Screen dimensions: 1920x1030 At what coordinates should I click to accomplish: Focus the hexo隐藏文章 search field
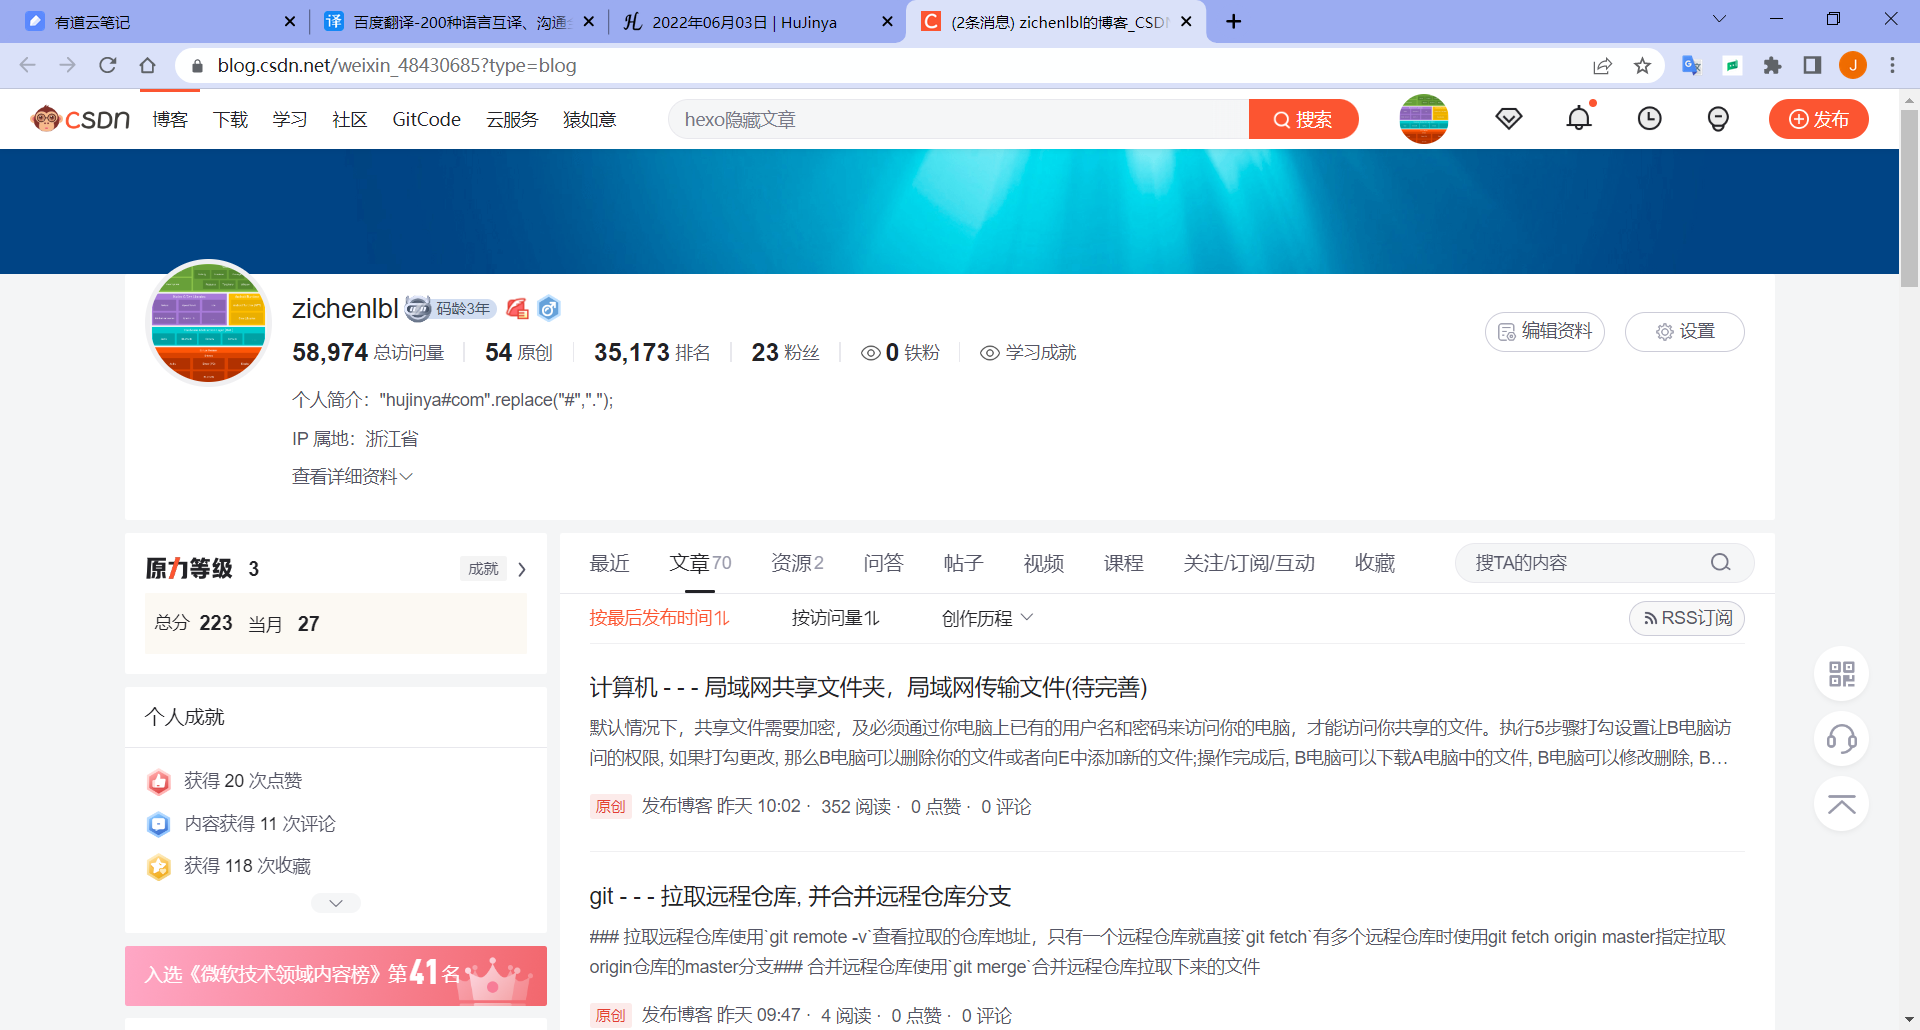pos(958,119)
